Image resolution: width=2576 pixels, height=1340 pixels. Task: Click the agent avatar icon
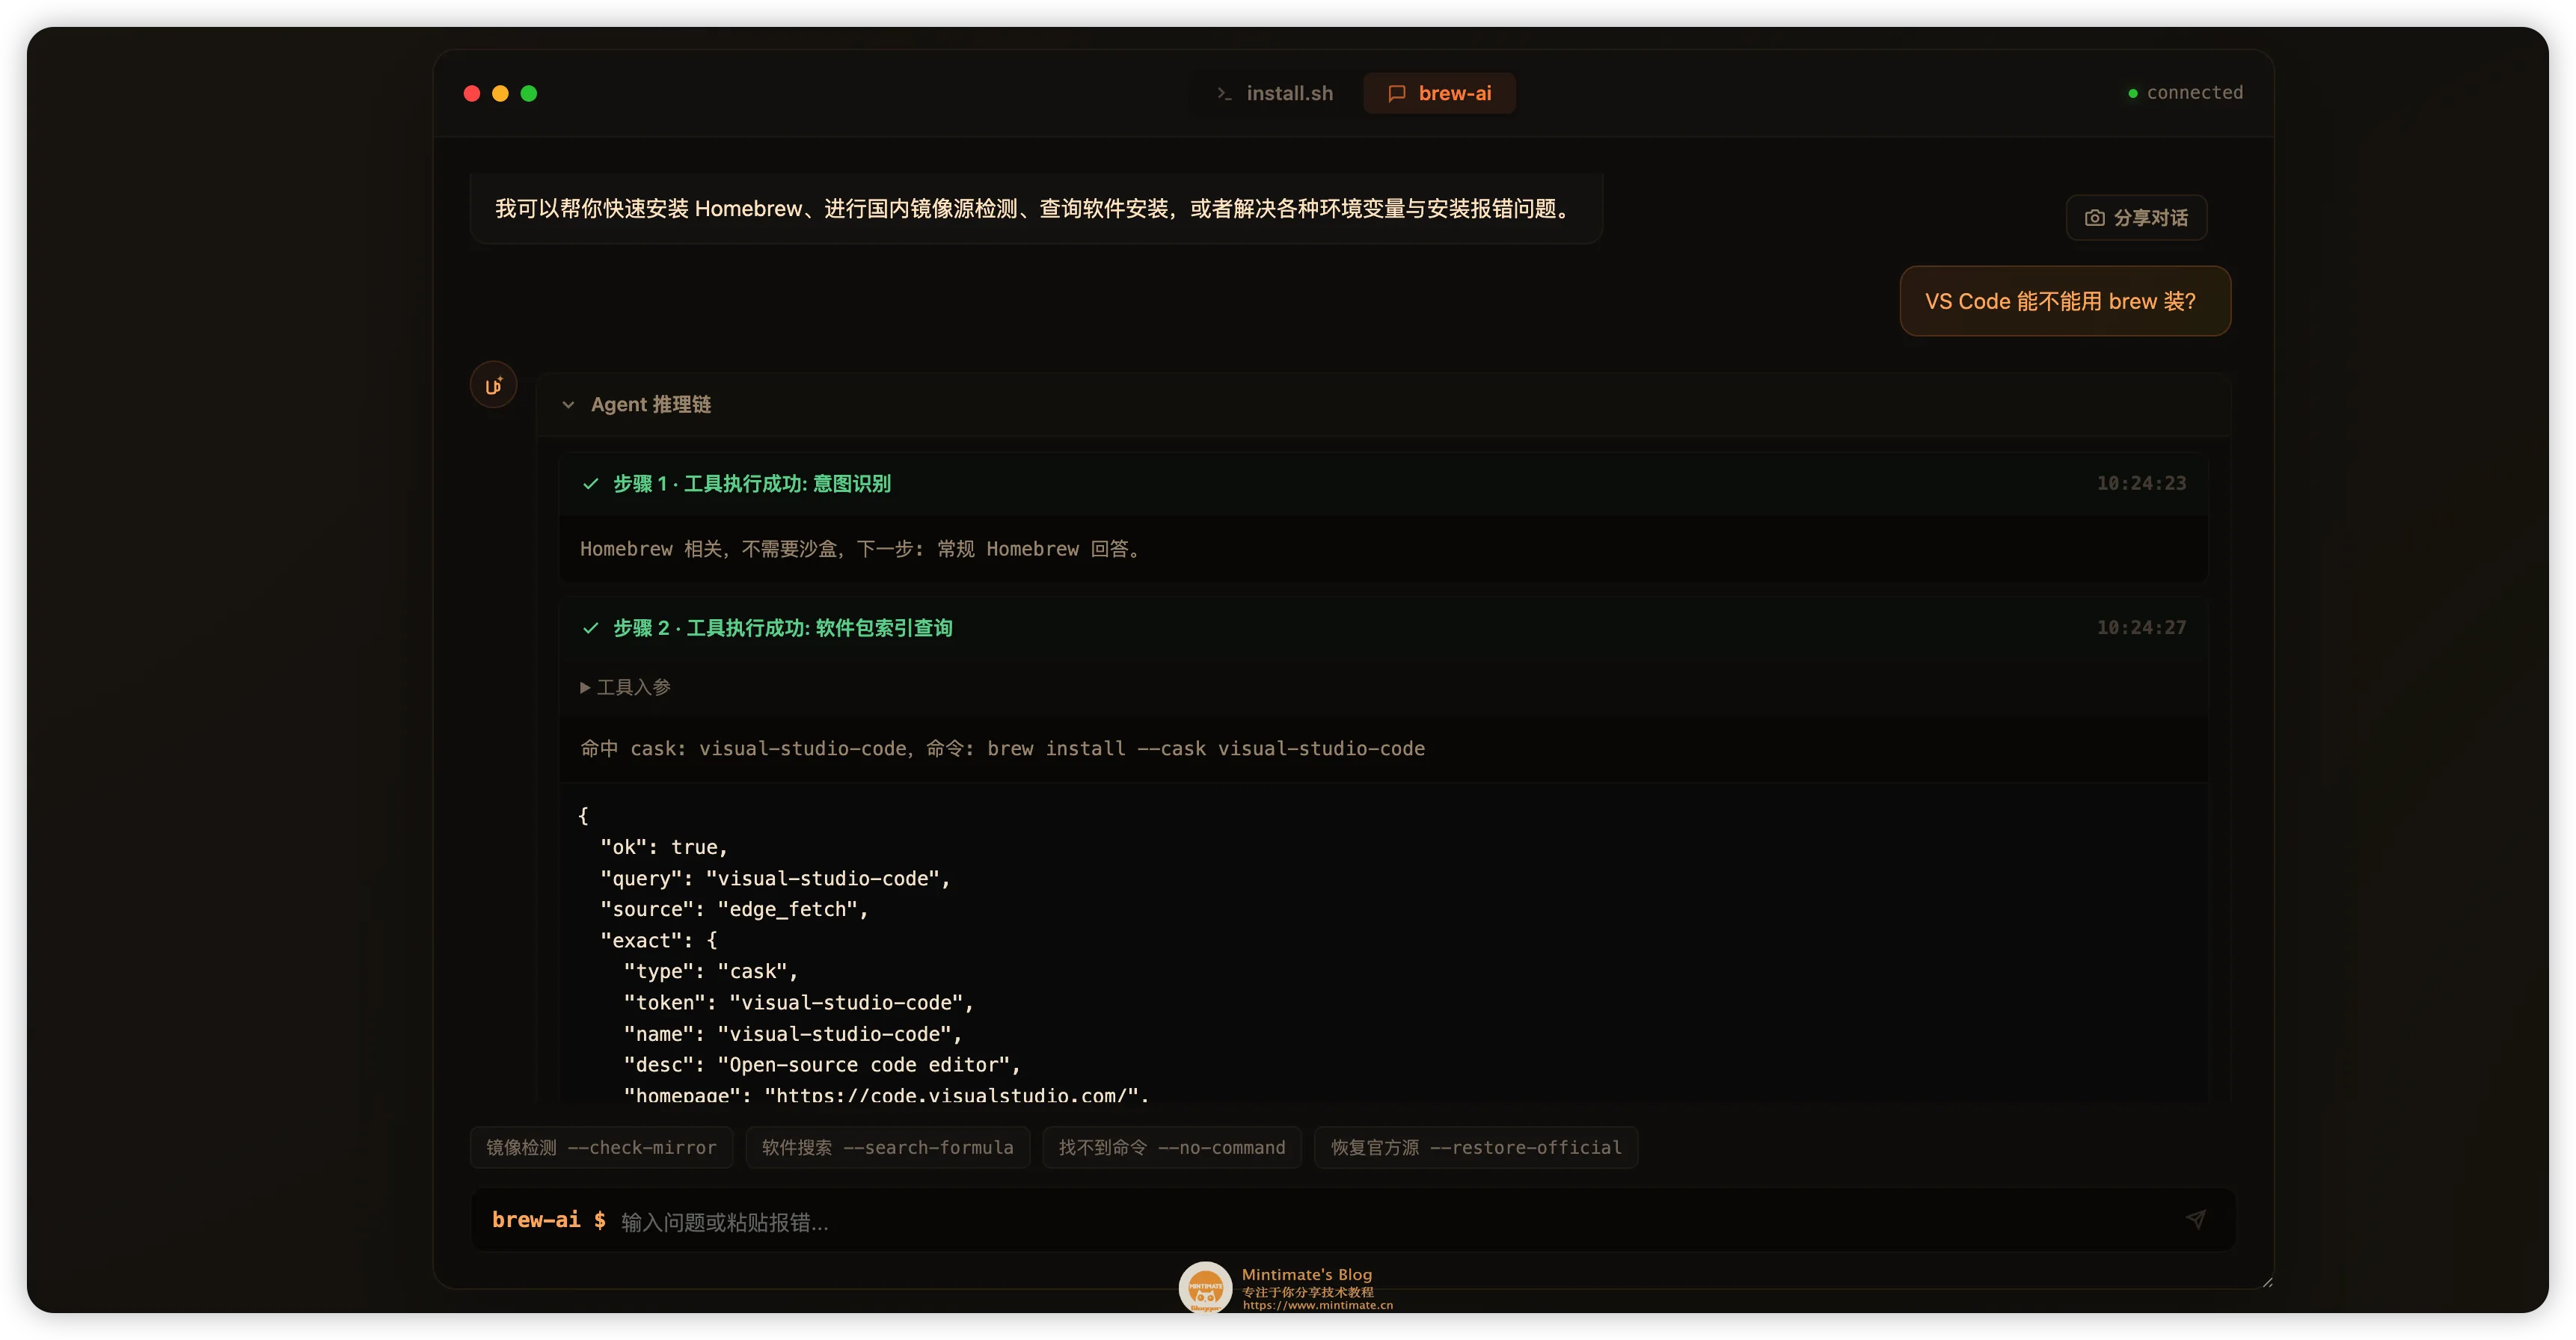click(494, 385)
